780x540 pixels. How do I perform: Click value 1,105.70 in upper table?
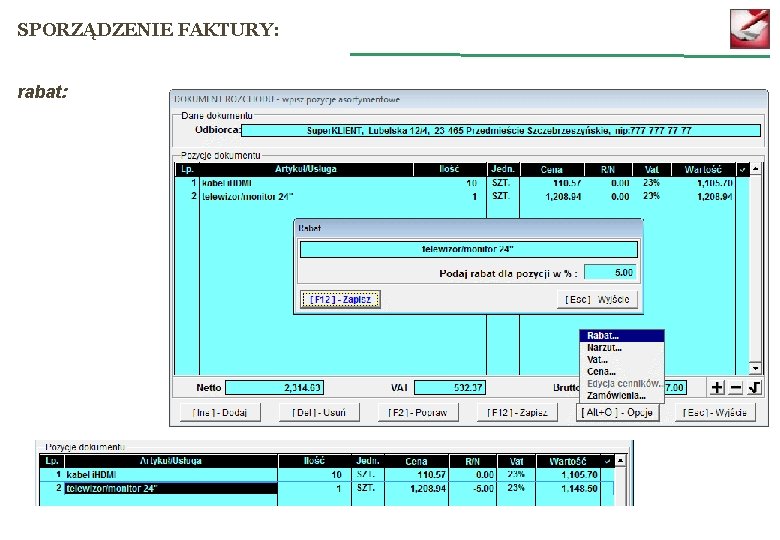(714, 183)
